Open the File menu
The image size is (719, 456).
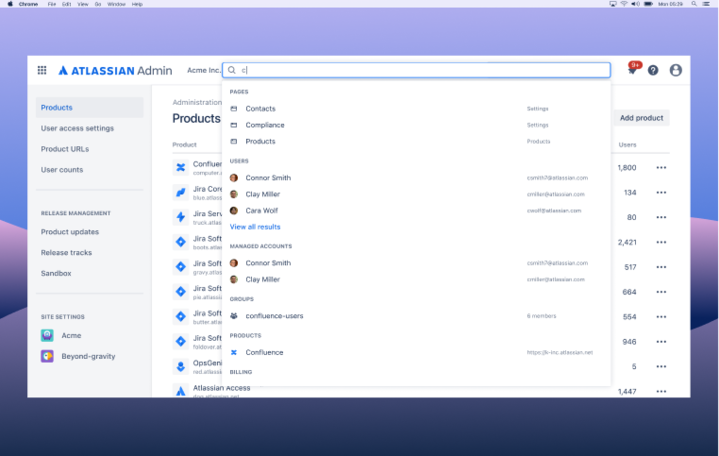(x=52, y=4)
